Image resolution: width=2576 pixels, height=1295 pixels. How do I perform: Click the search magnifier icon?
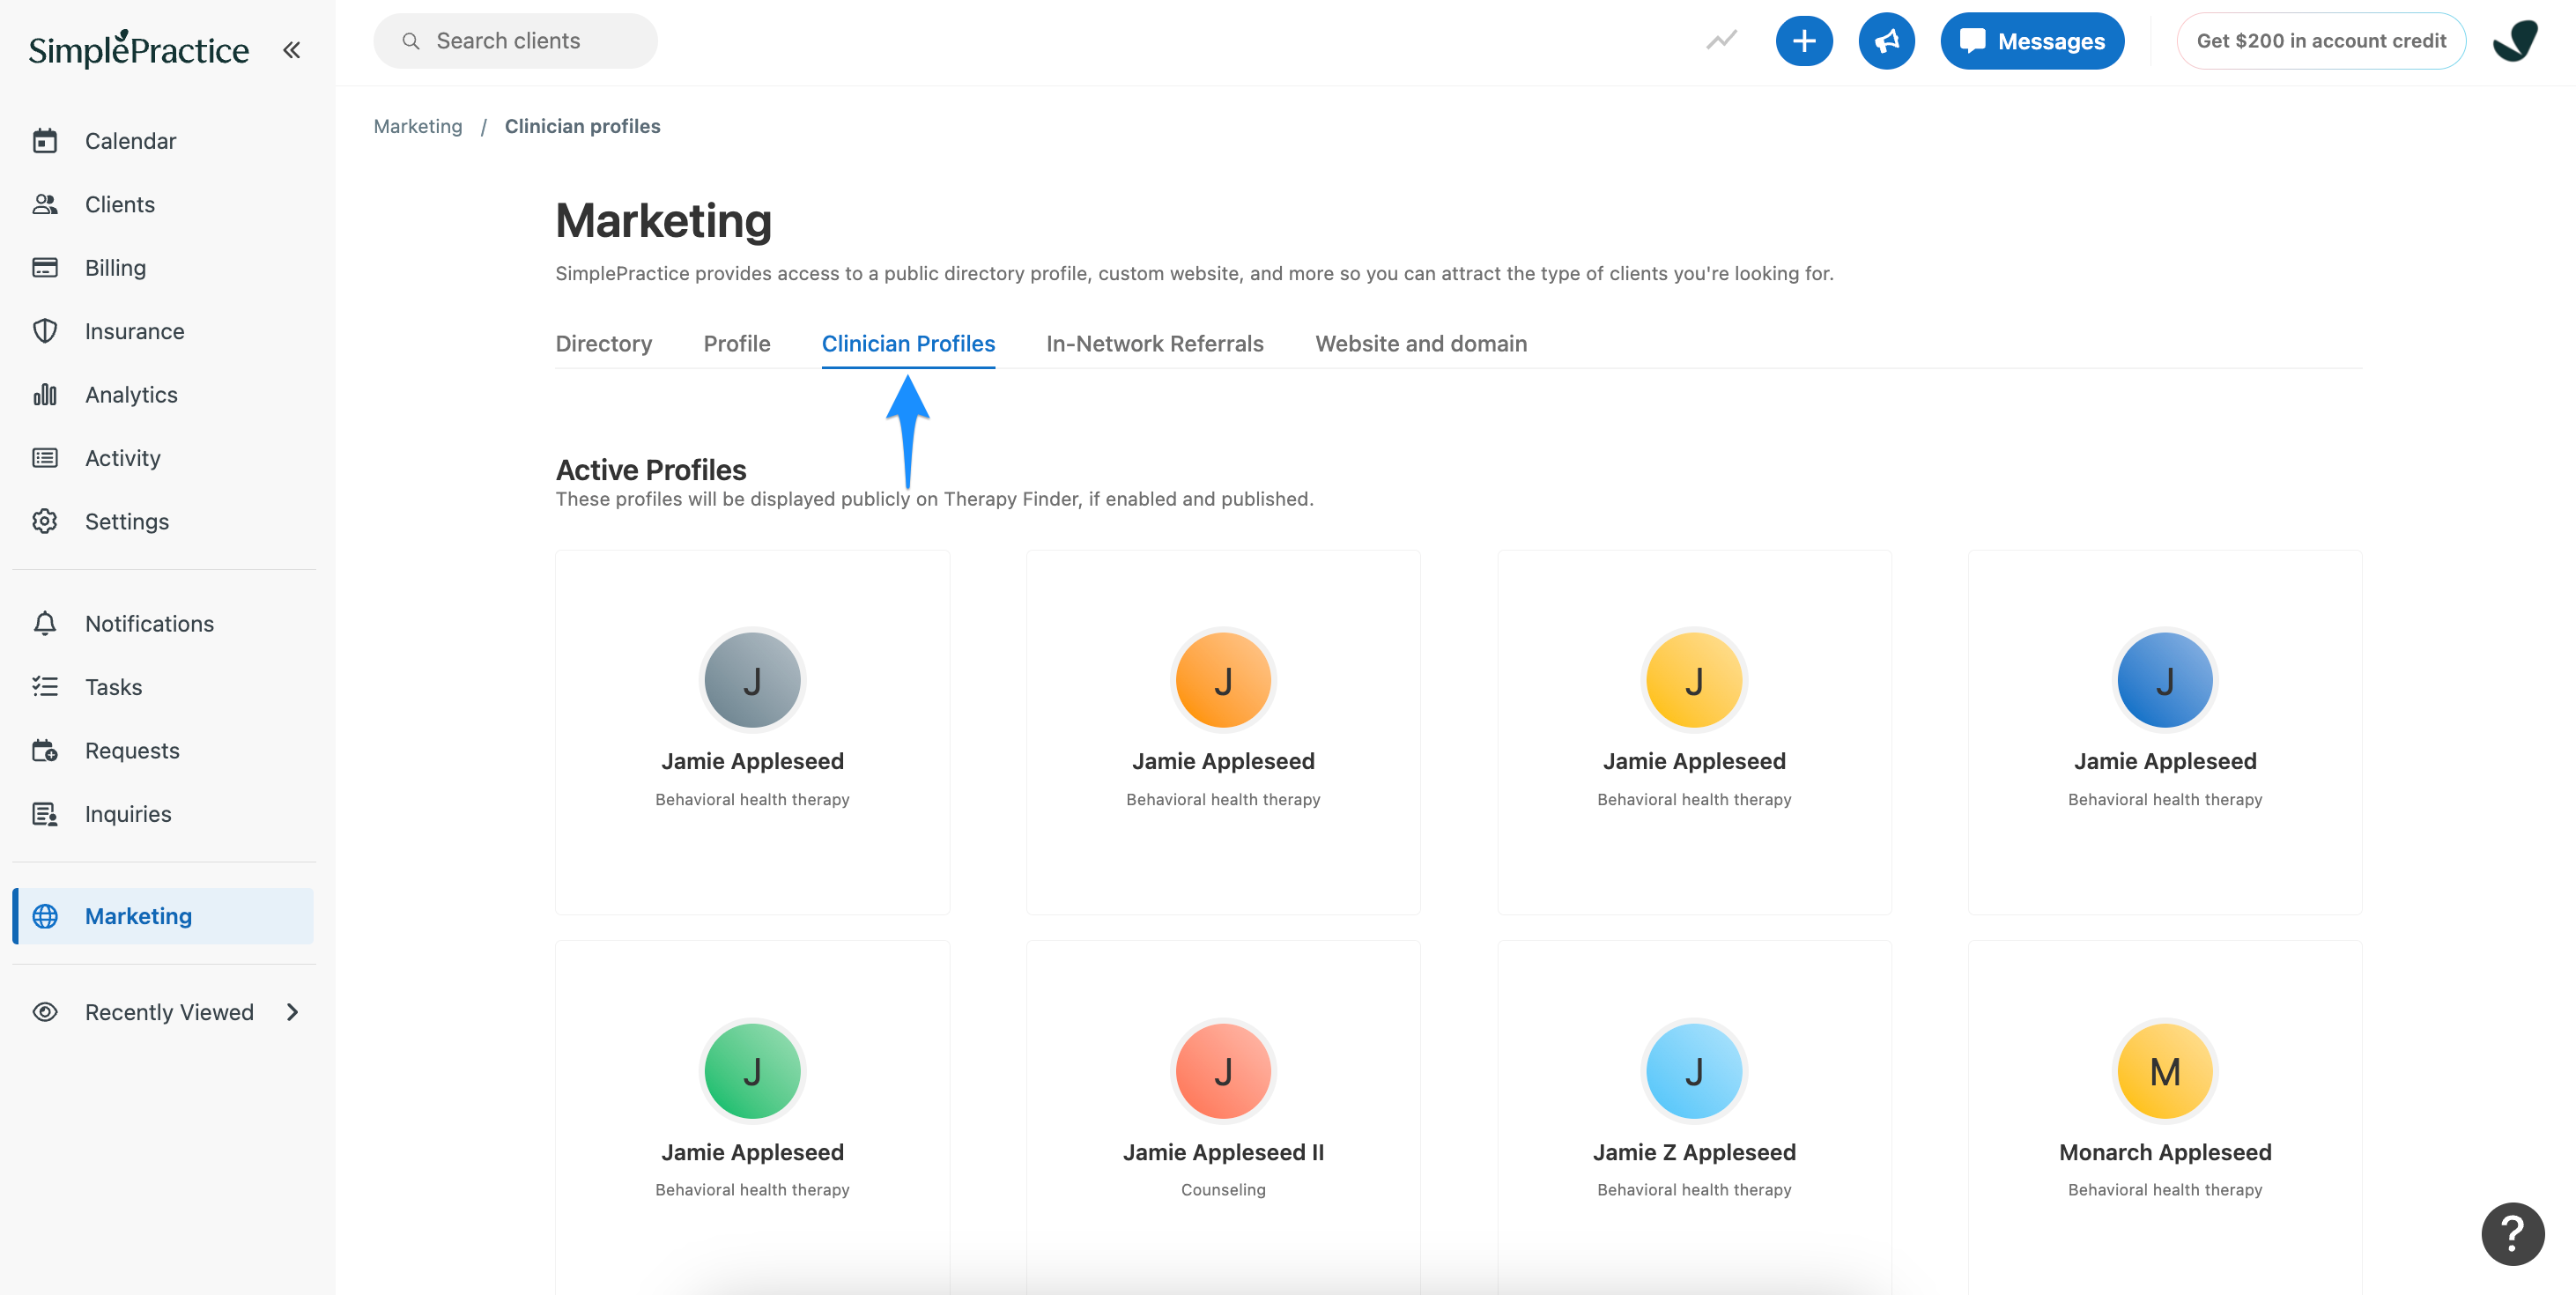pyautogui.click(x=411, y=41)
